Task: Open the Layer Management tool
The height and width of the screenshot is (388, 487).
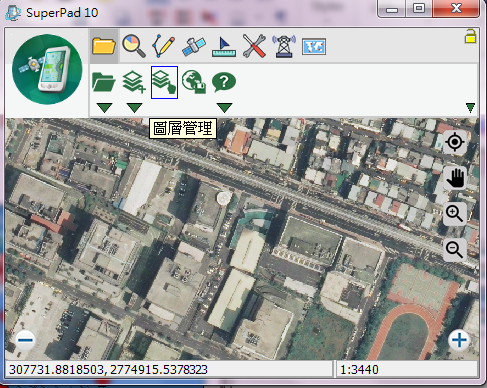Action: coord(164,82)
